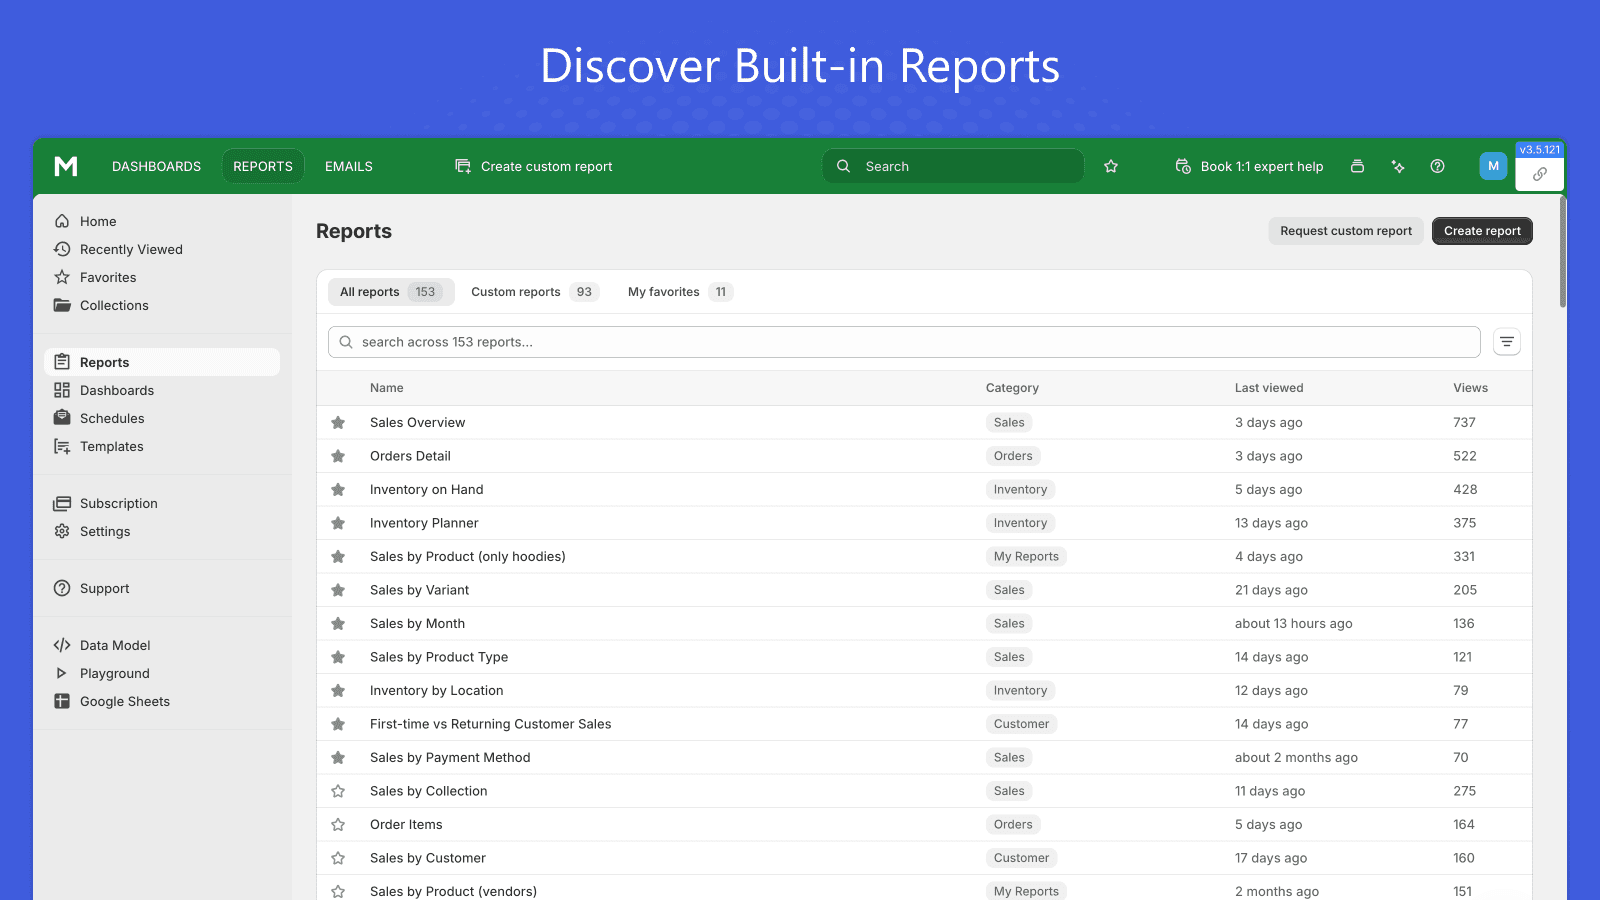Open Schedules from the left sidebar
The image size is (1600, 900).
(x=112, y=418)
